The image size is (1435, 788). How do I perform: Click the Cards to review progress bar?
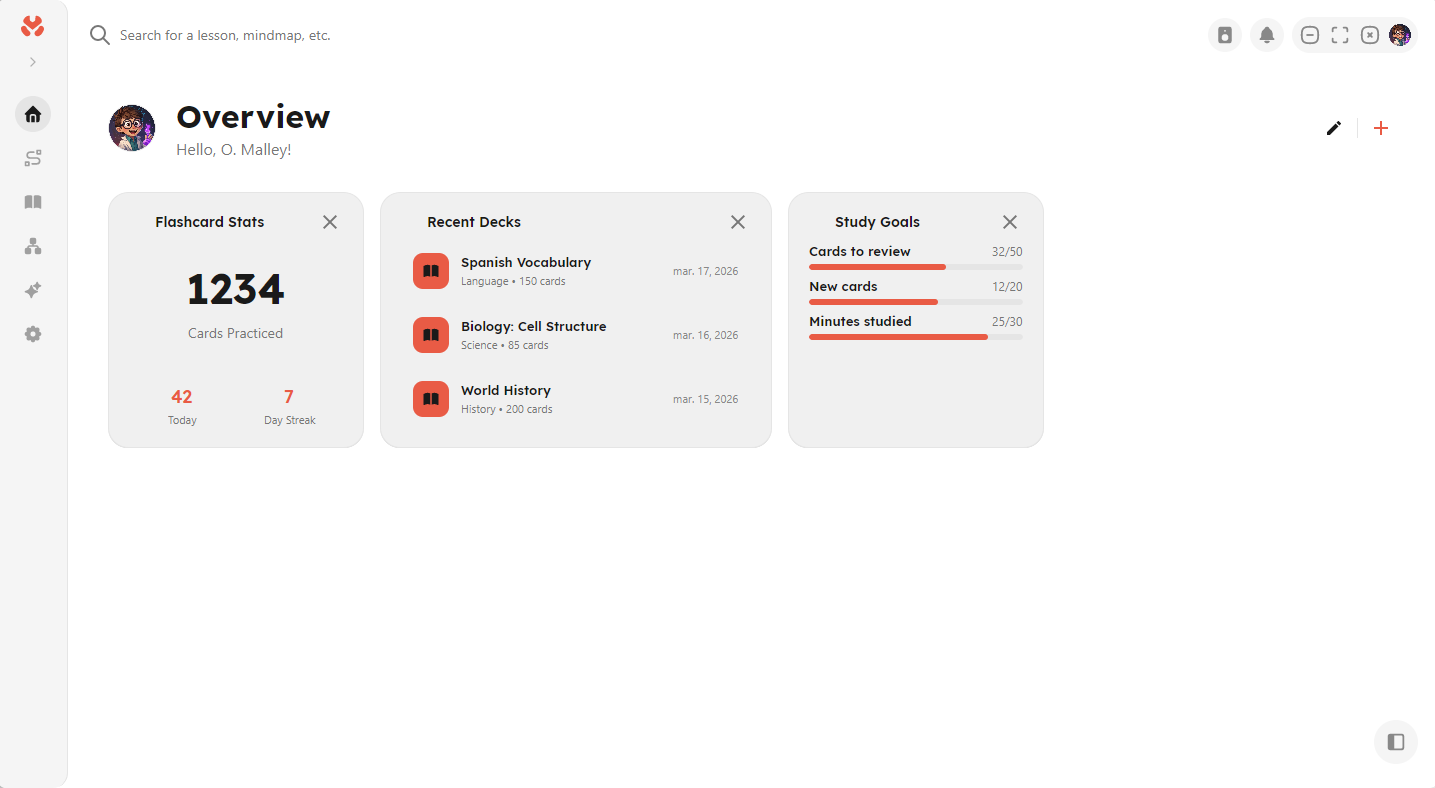pyautogui.click(x=915, y=267)
